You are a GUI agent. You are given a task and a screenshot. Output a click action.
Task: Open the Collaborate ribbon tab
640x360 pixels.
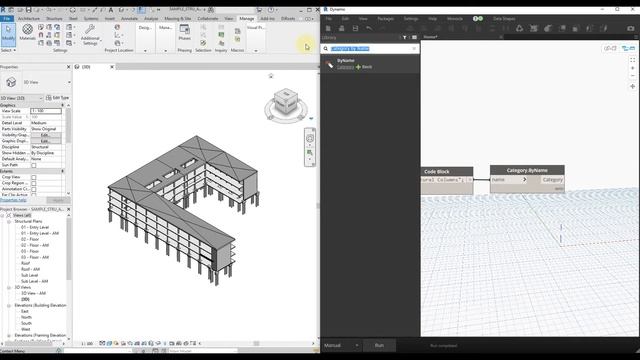pyautogui.click(x=208, y=19)
